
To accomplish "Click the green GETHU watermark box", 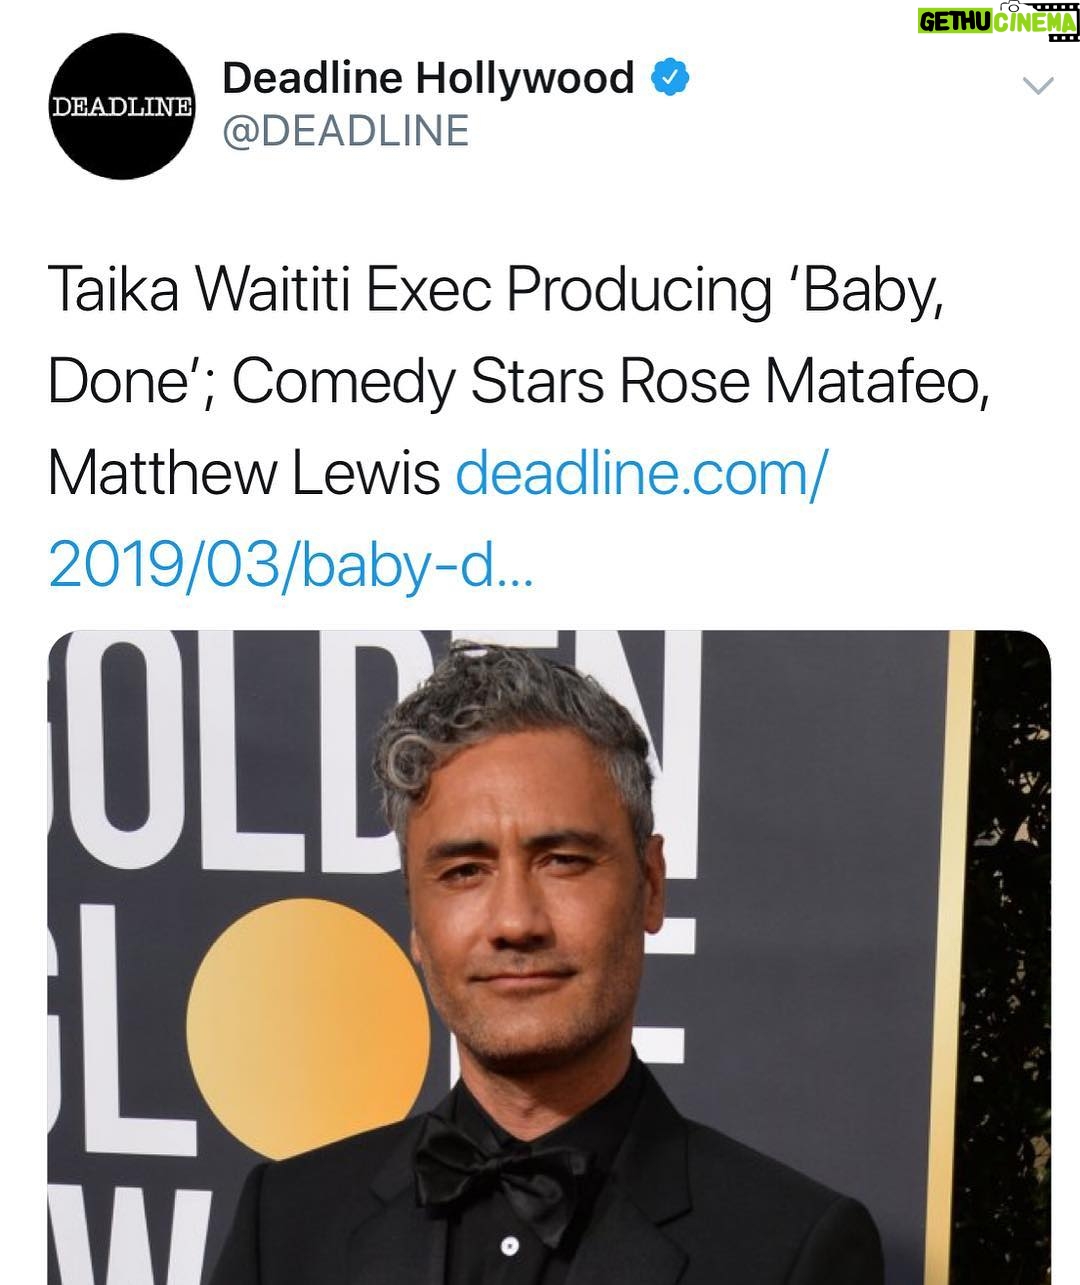I will (x=954, y=21).
